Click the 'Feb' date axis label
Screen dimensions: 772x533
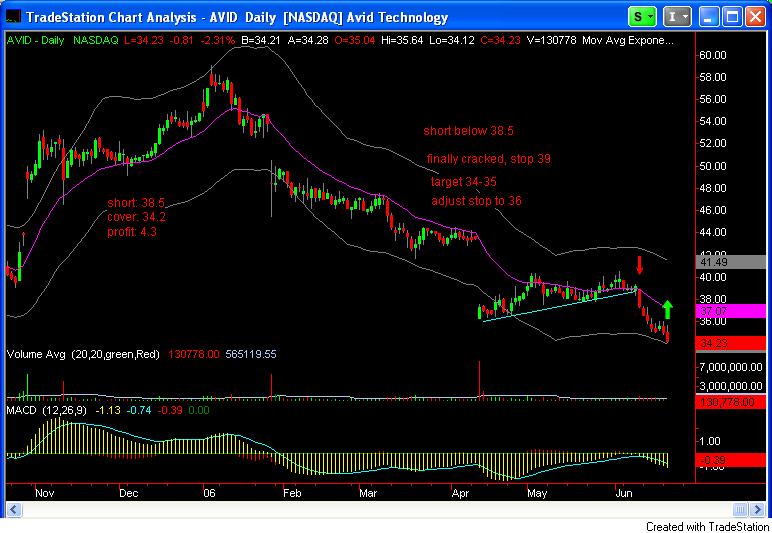[292, 493]
